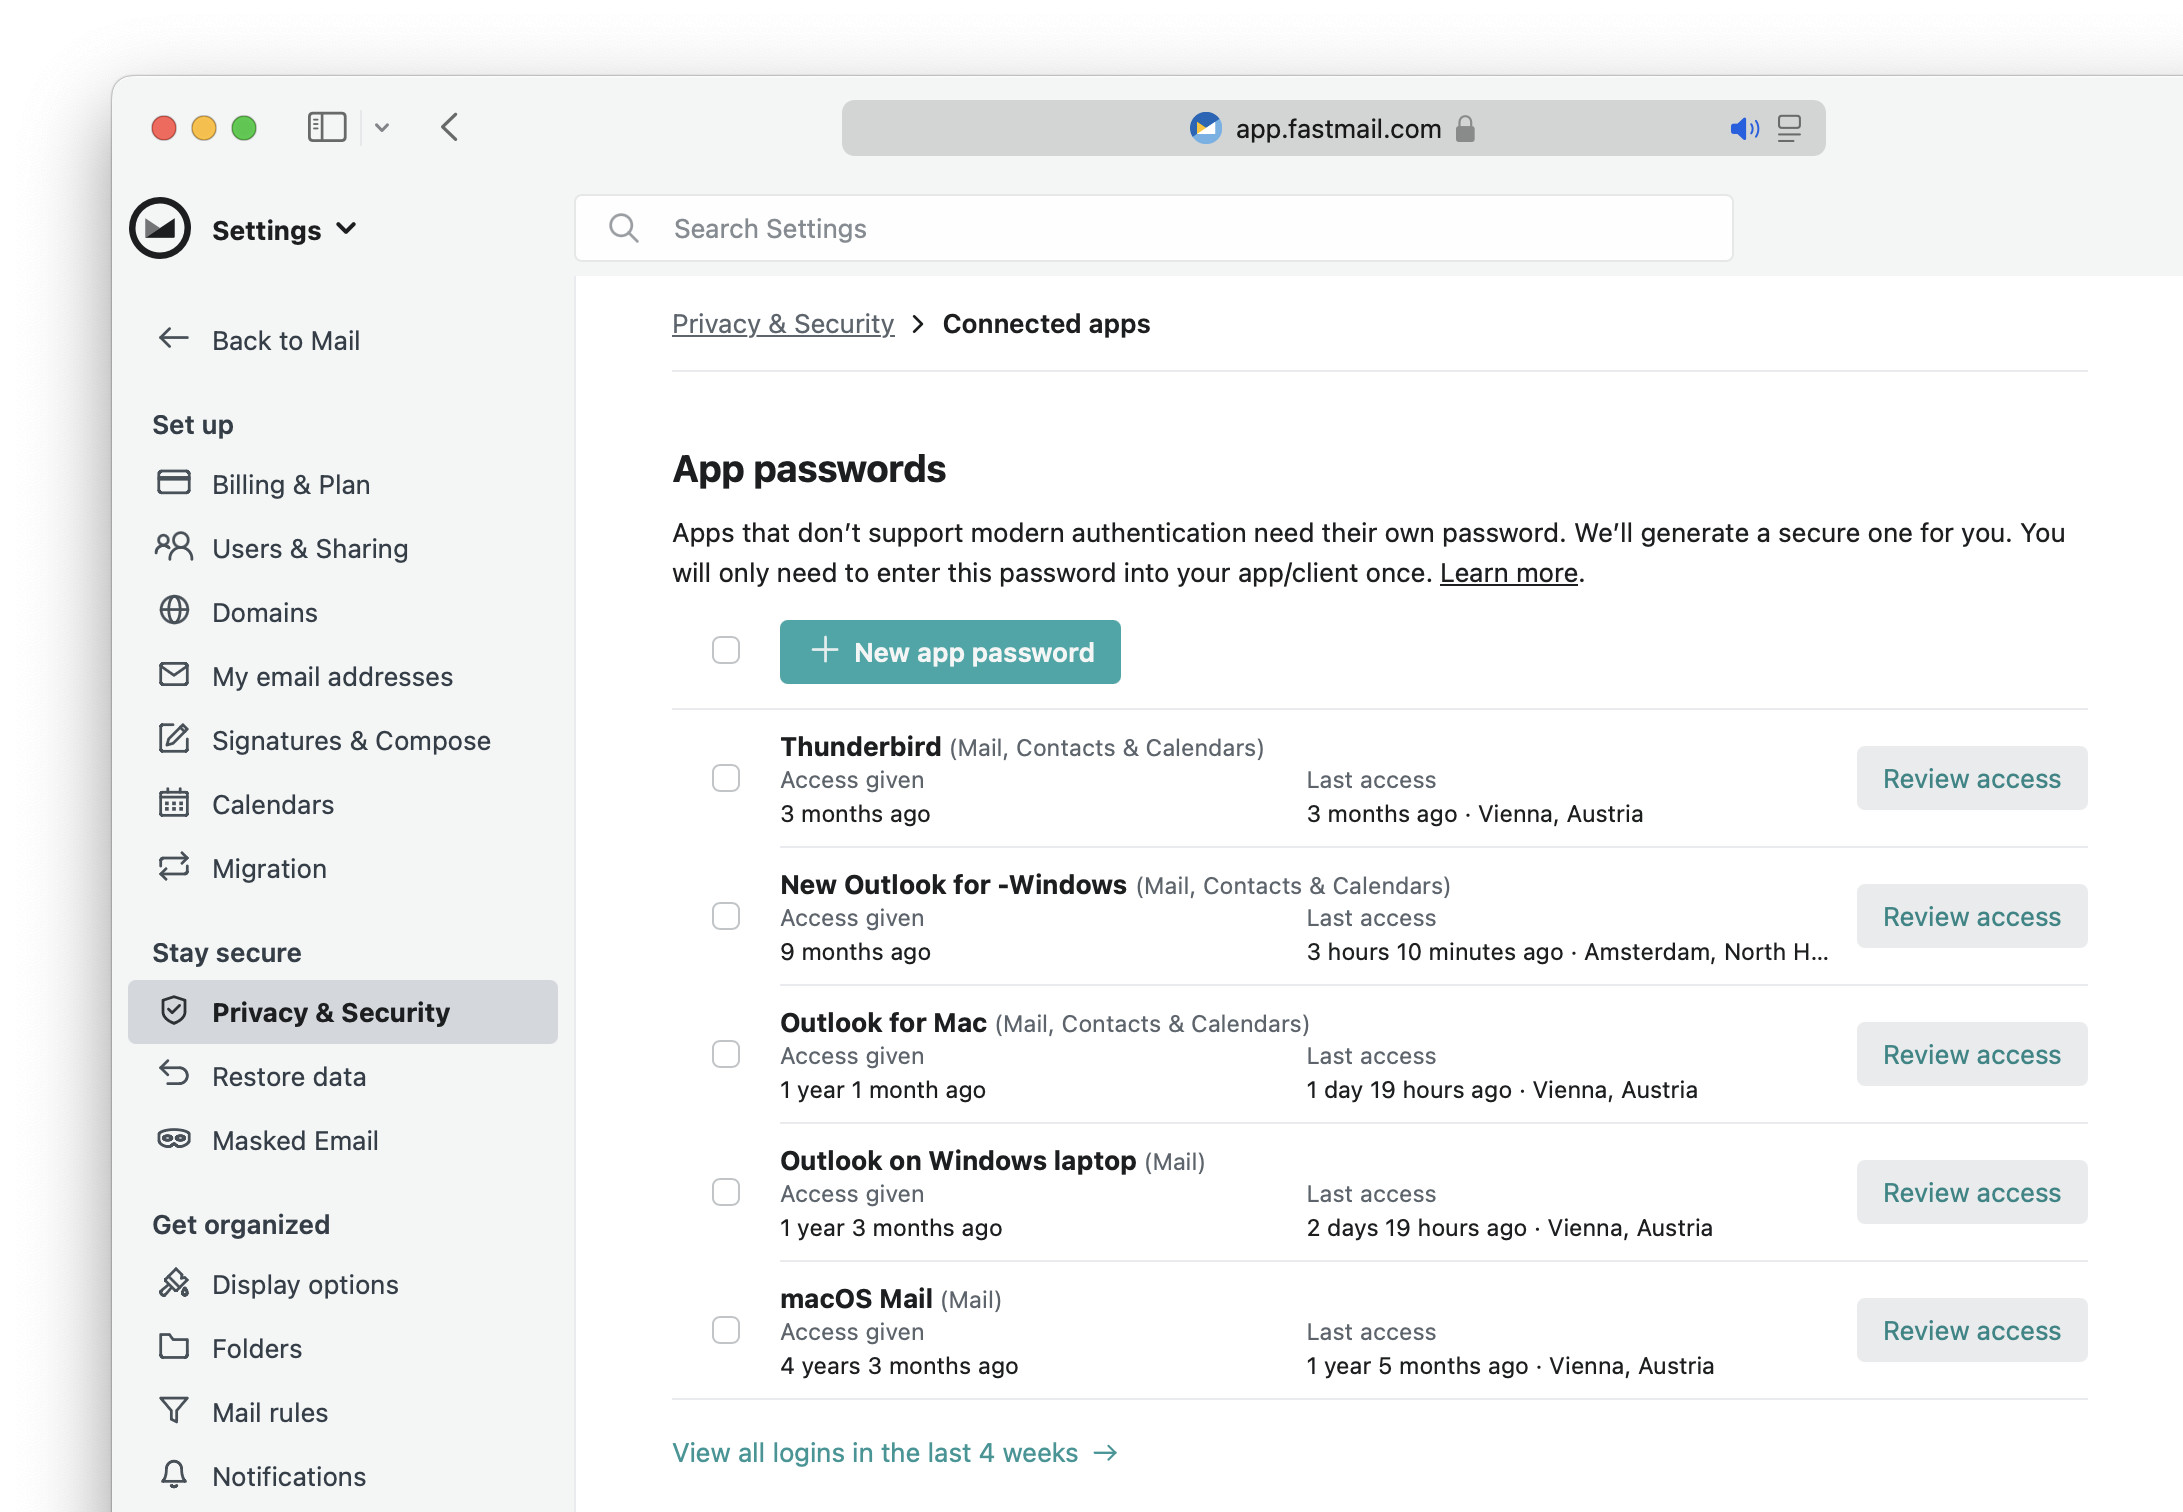Open Domains settings page
The height and width of the screenshot is (1512, 2183).
point(343,612)
